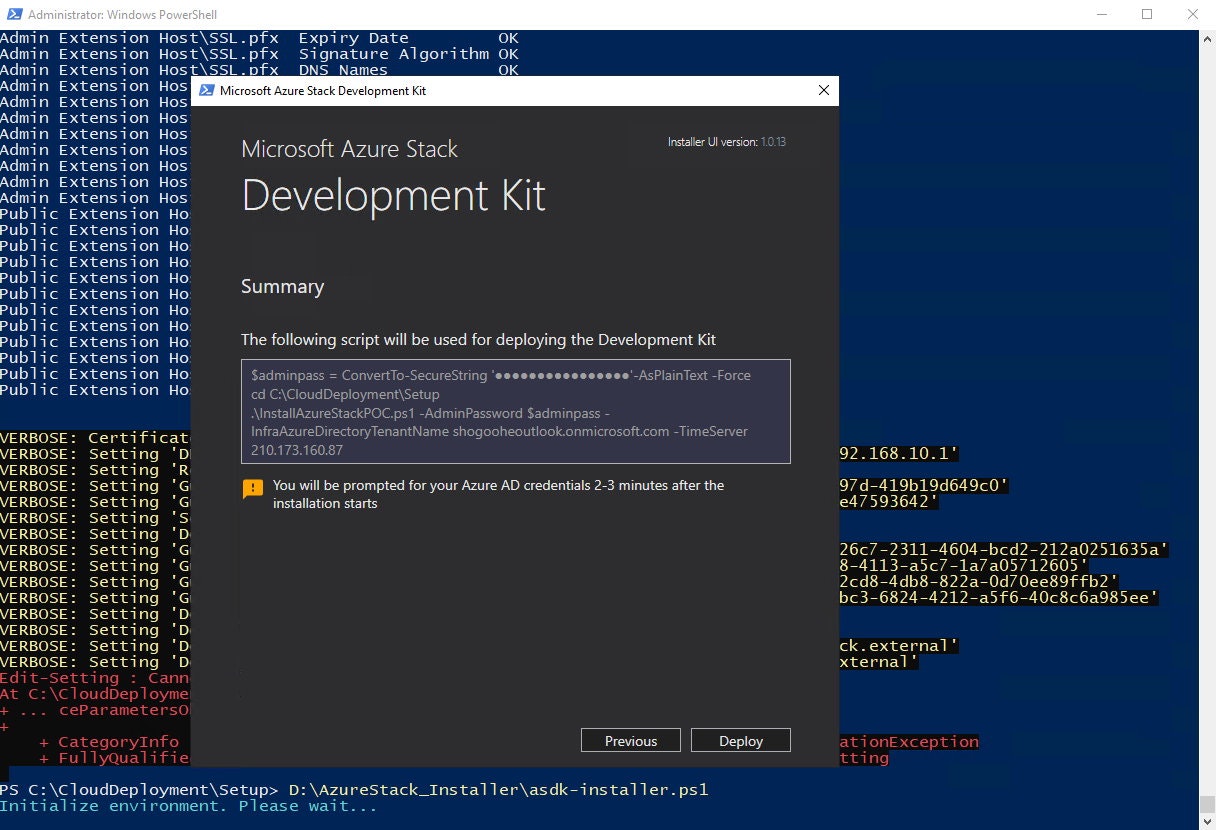Click the yellow warning icon beside Azure AD notice

click(x=253, y=489)
